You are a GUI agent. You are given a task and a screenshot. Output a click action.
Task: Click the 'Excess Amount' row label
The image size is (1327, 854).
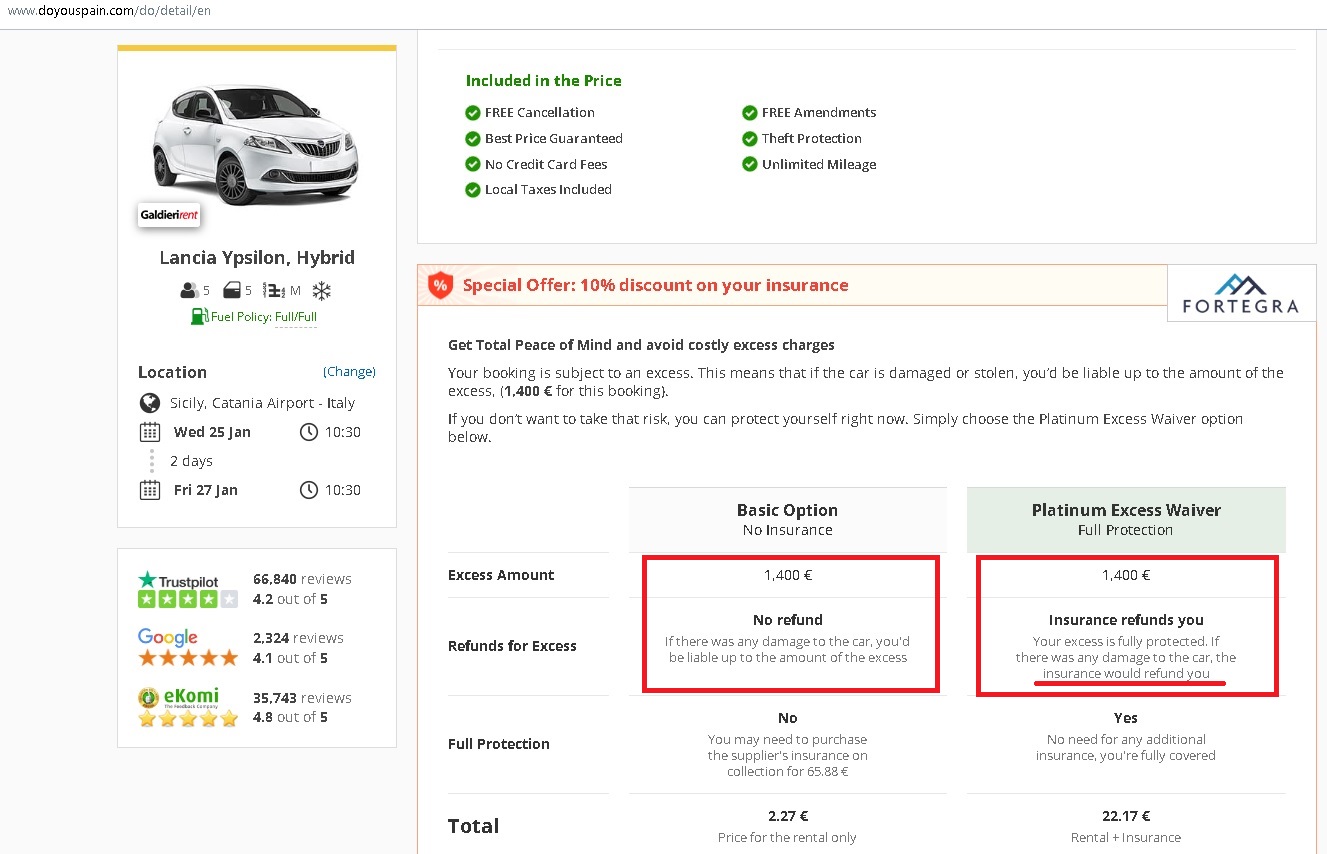pyautogui.click(x=501, y=575)
